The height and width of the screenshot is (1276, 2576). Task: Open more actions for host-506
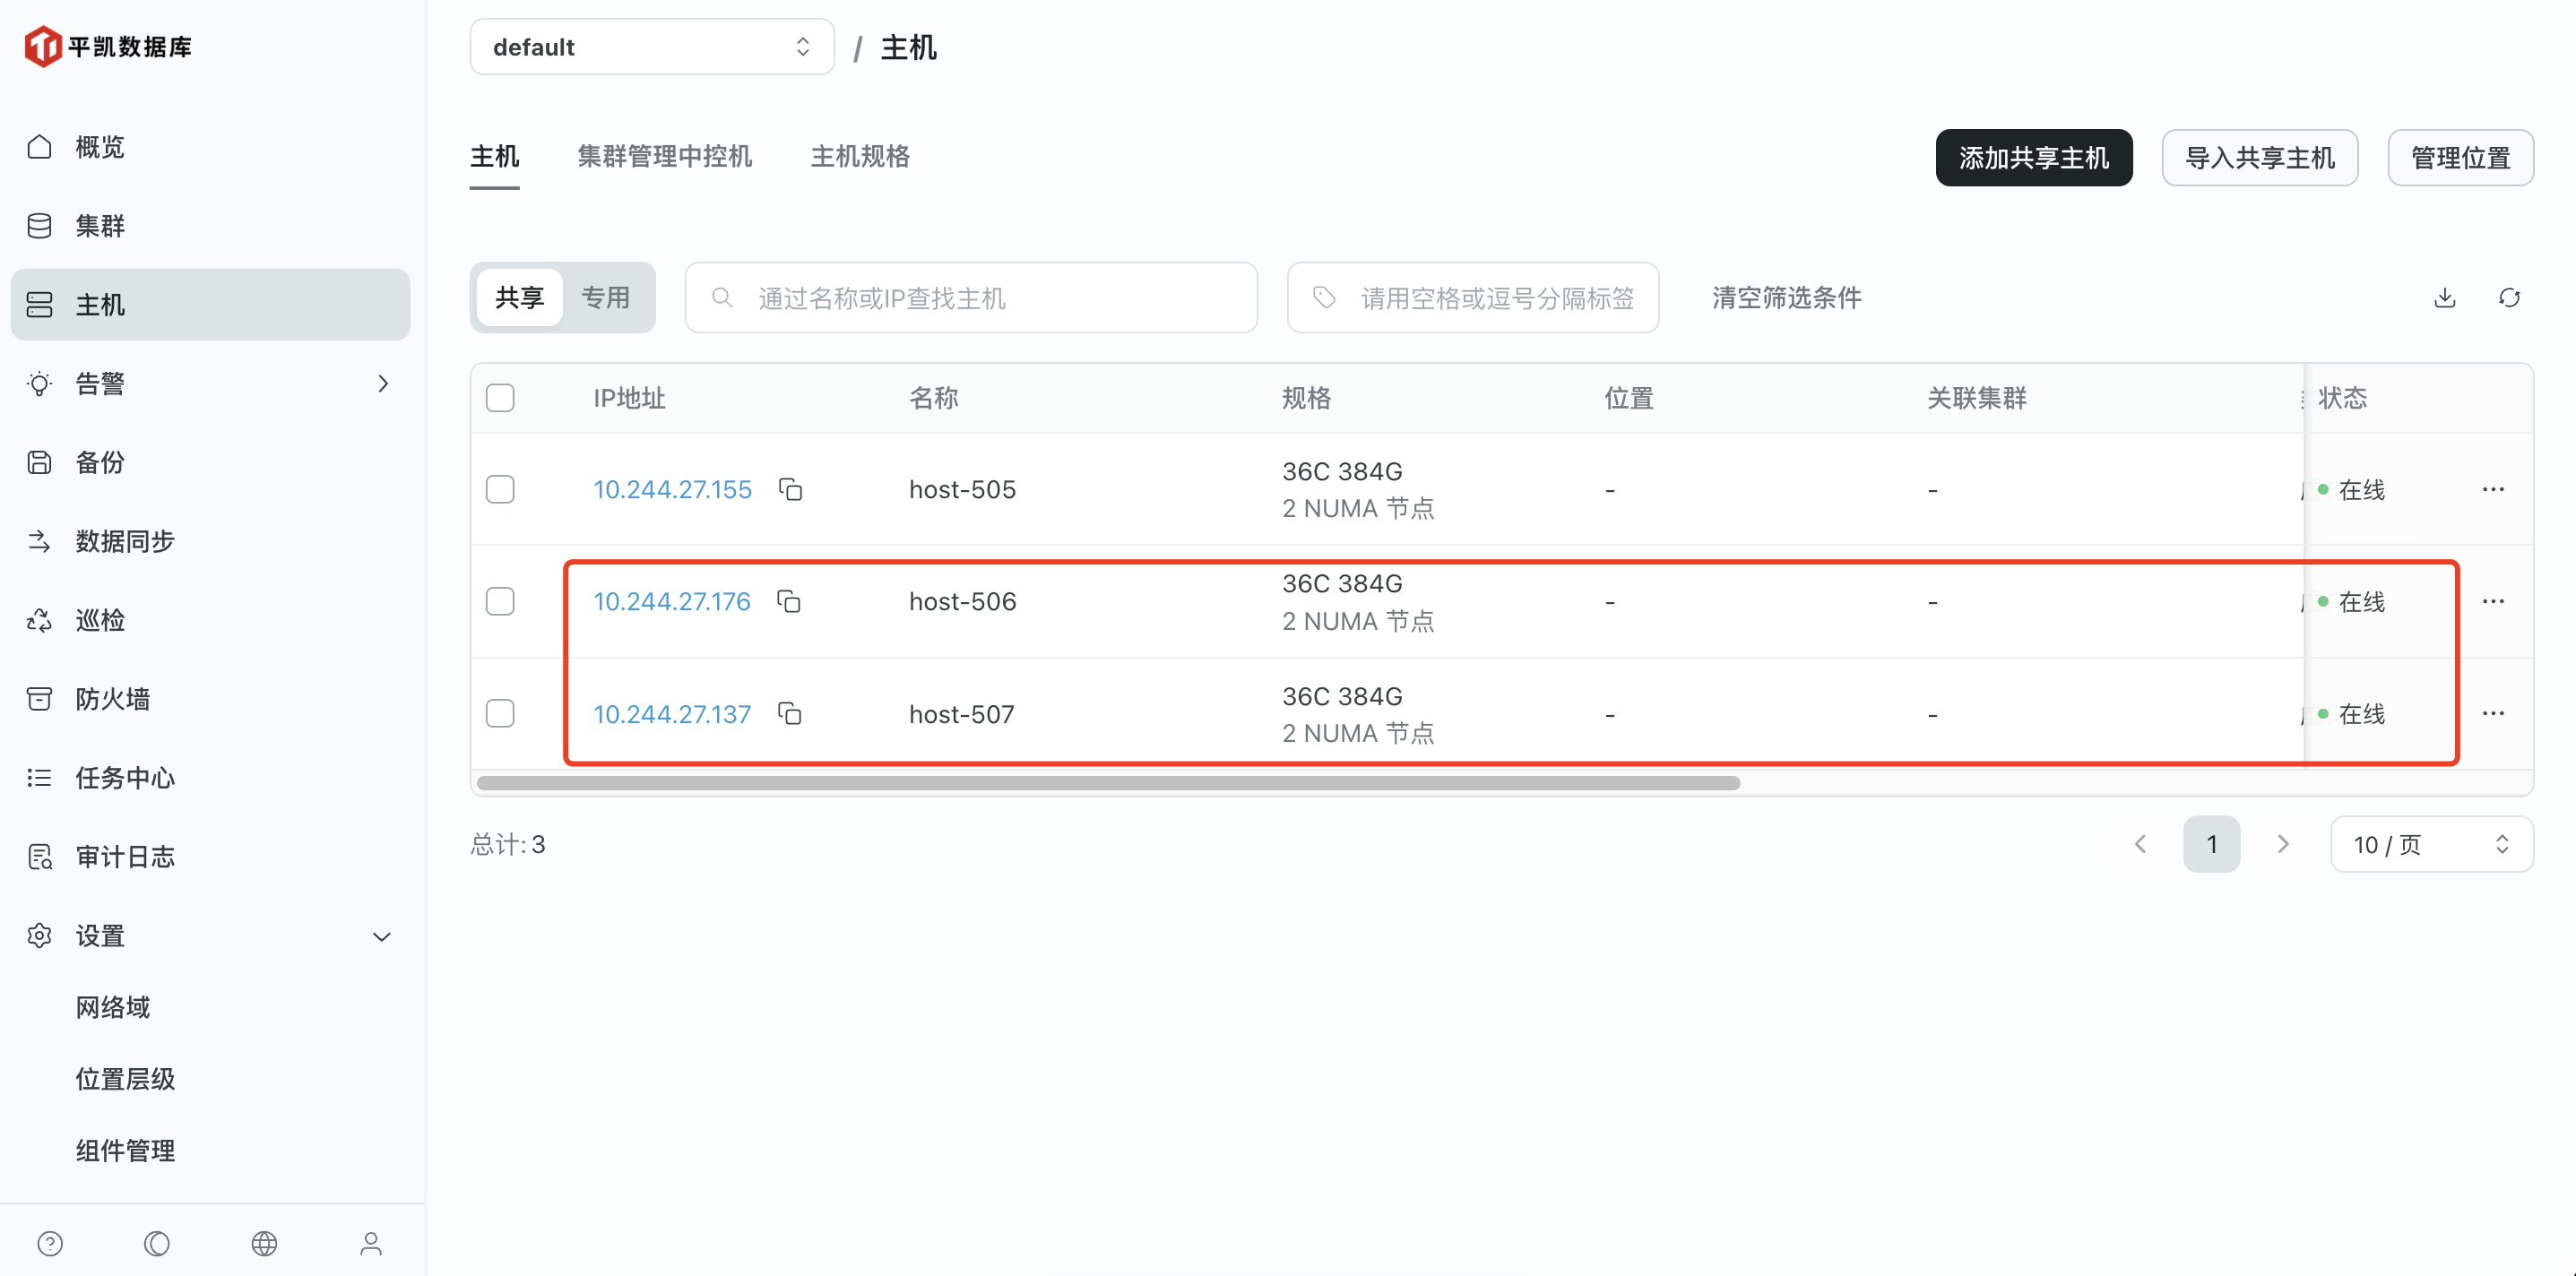2493,601
